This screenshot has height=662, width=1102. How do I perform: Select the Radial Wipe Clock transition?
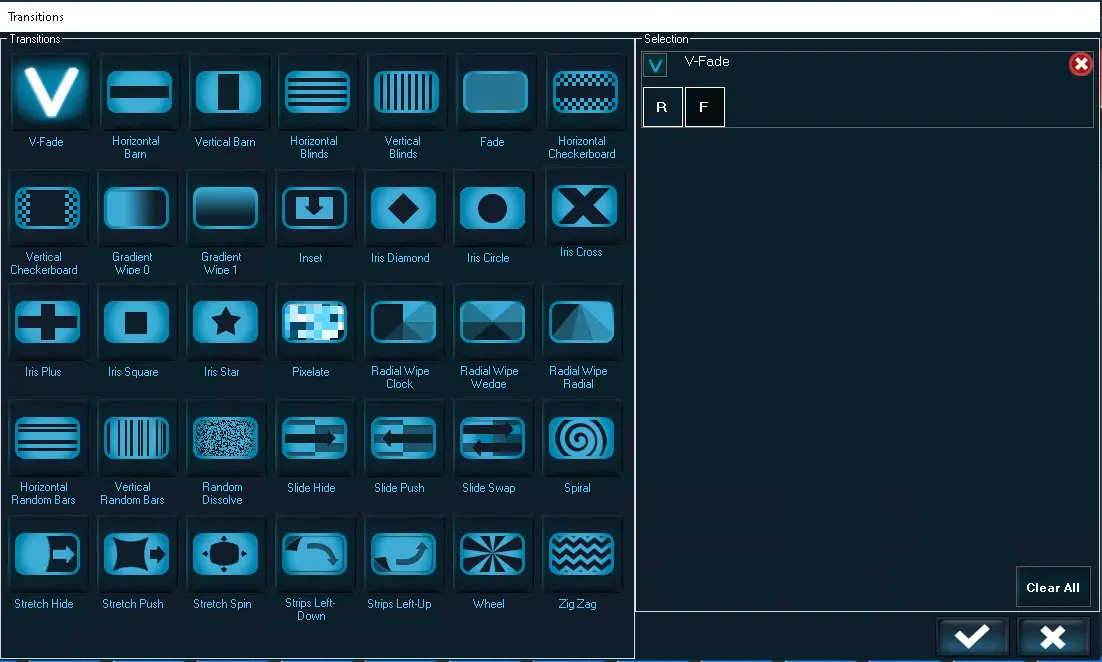(401, 323)
